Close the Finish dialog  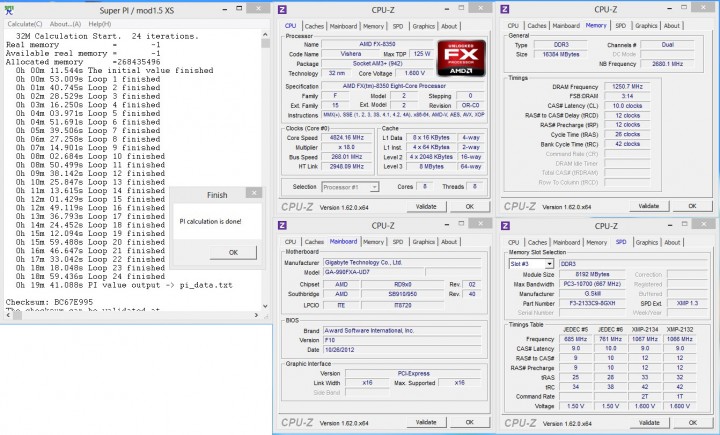[x=253, y=192]
